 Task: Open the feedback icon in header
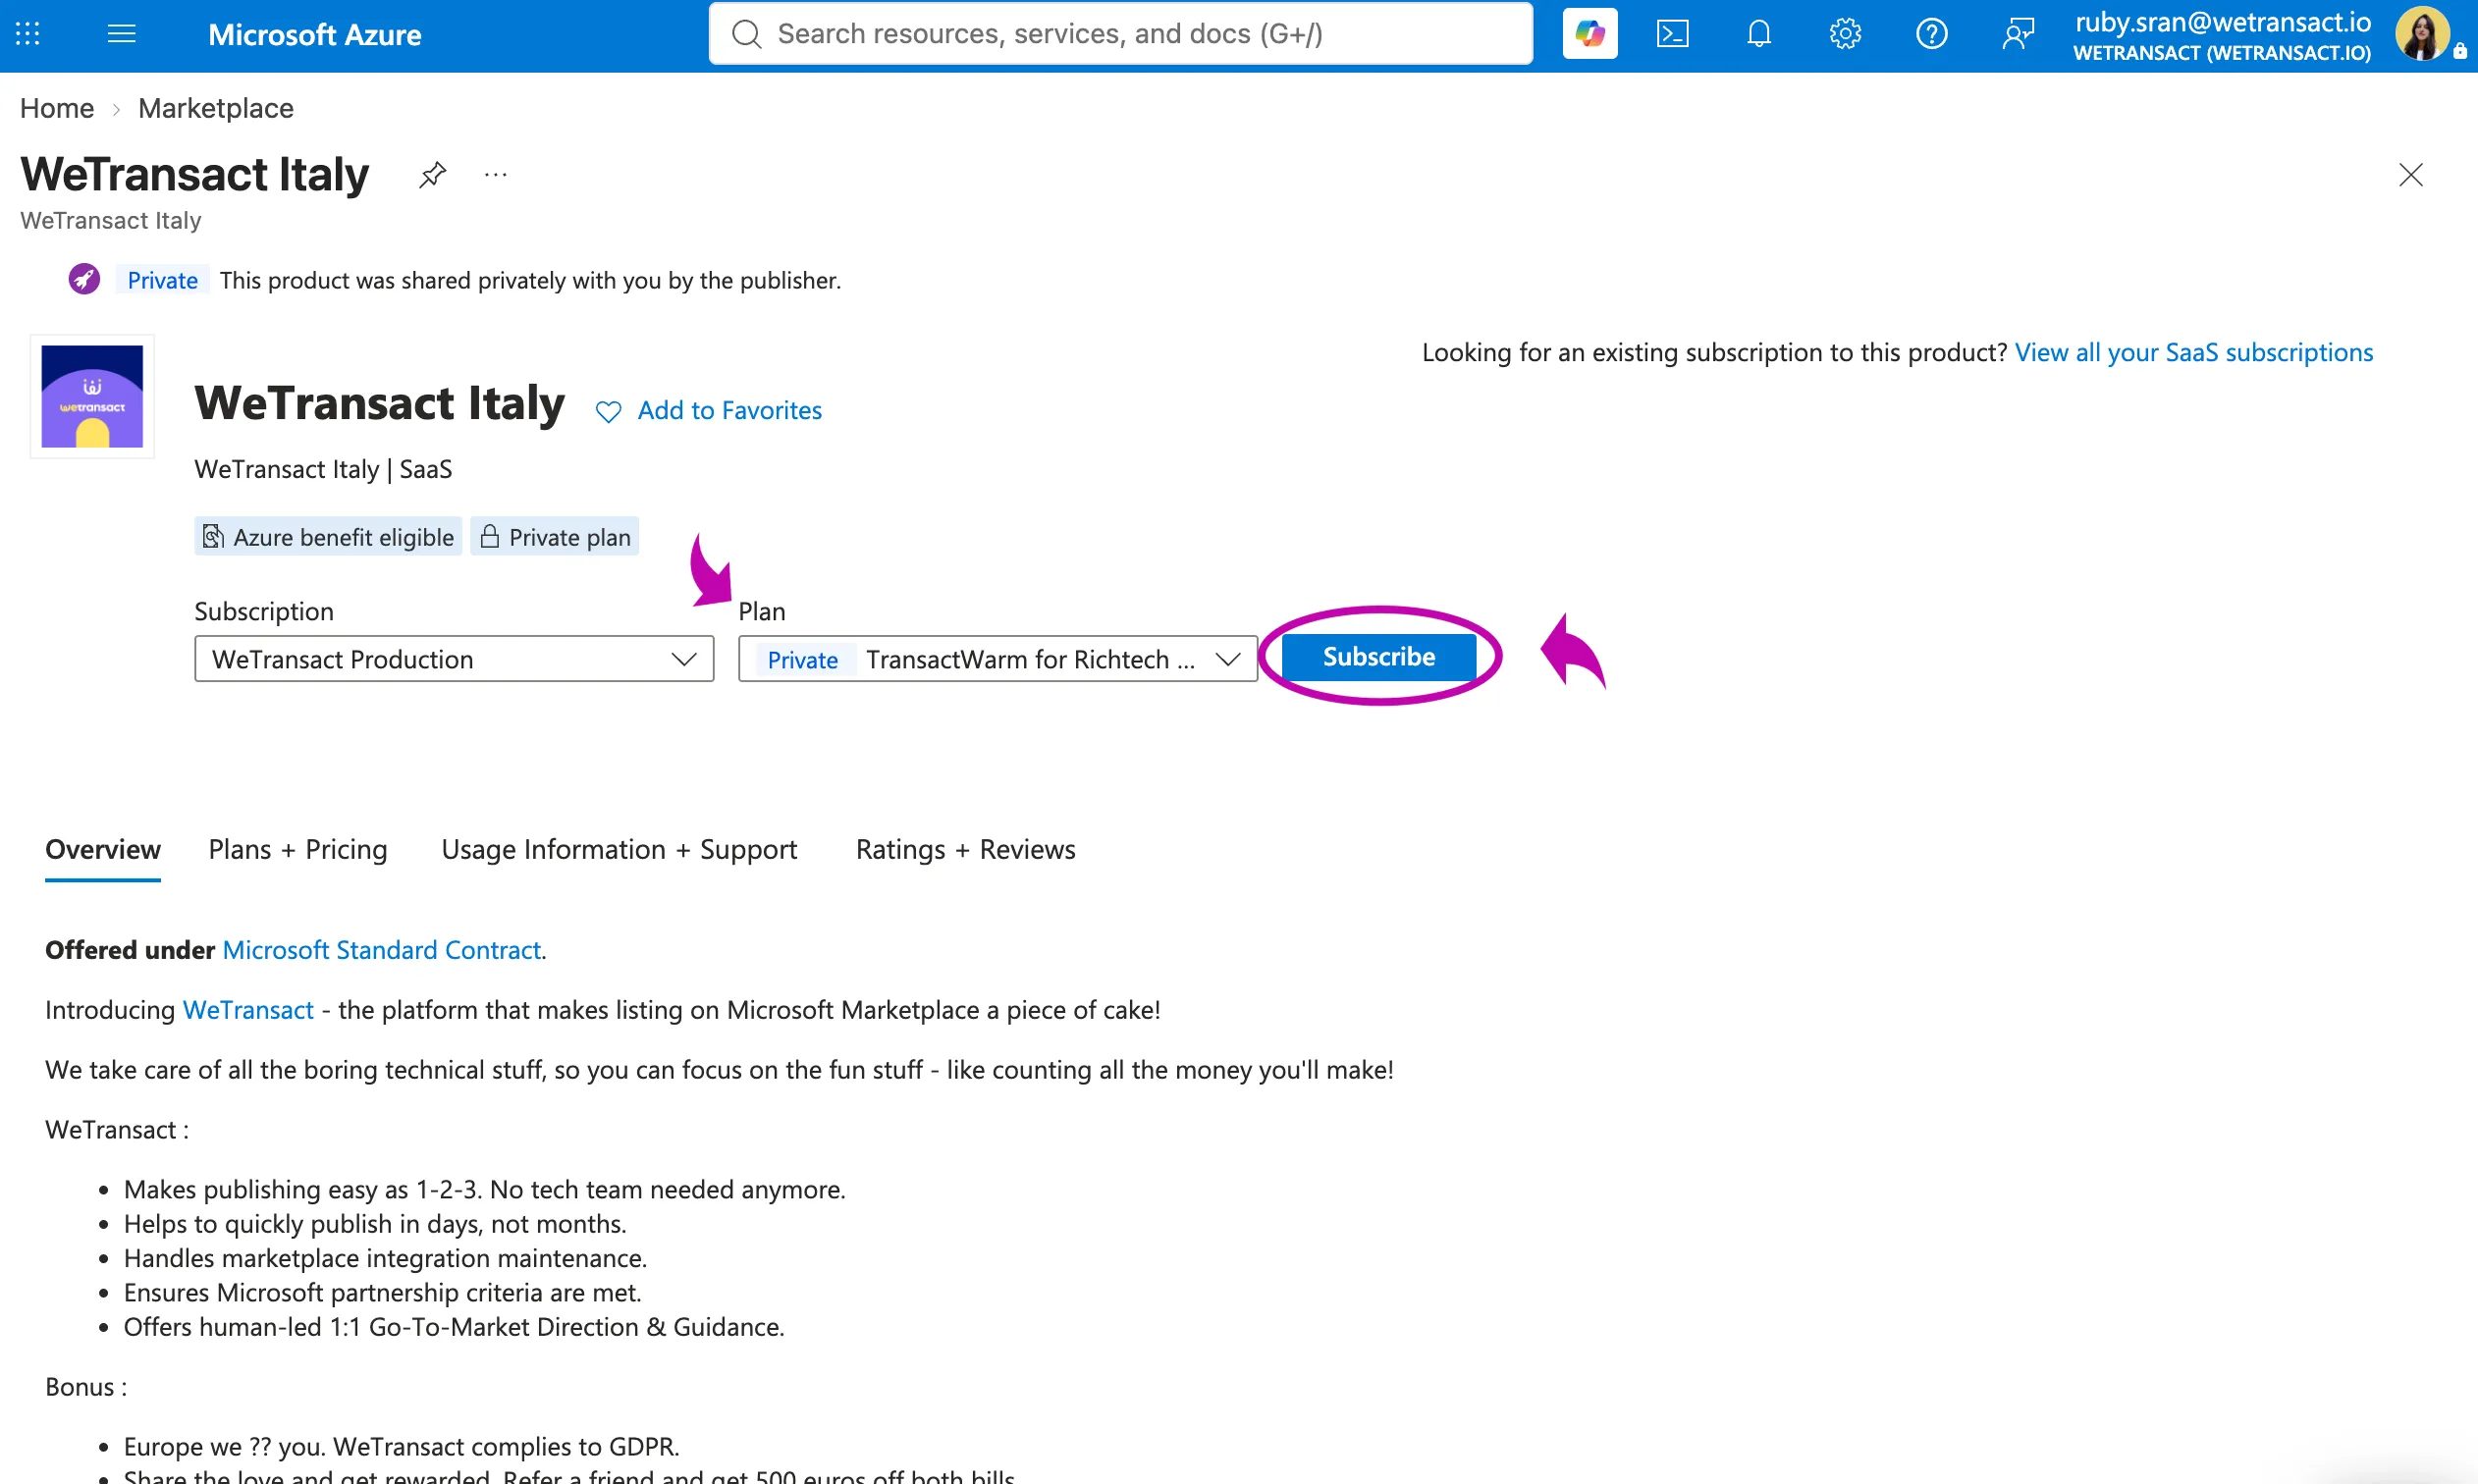pyautogui.click(x=2018, y=34)
